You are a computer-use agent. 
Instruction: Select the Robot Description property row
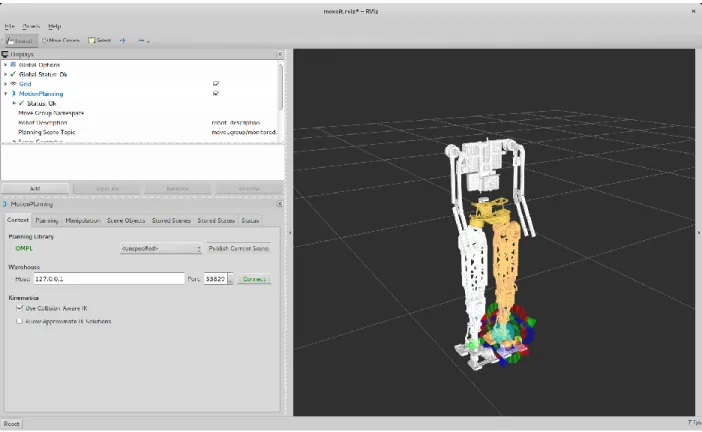point(139,123)
